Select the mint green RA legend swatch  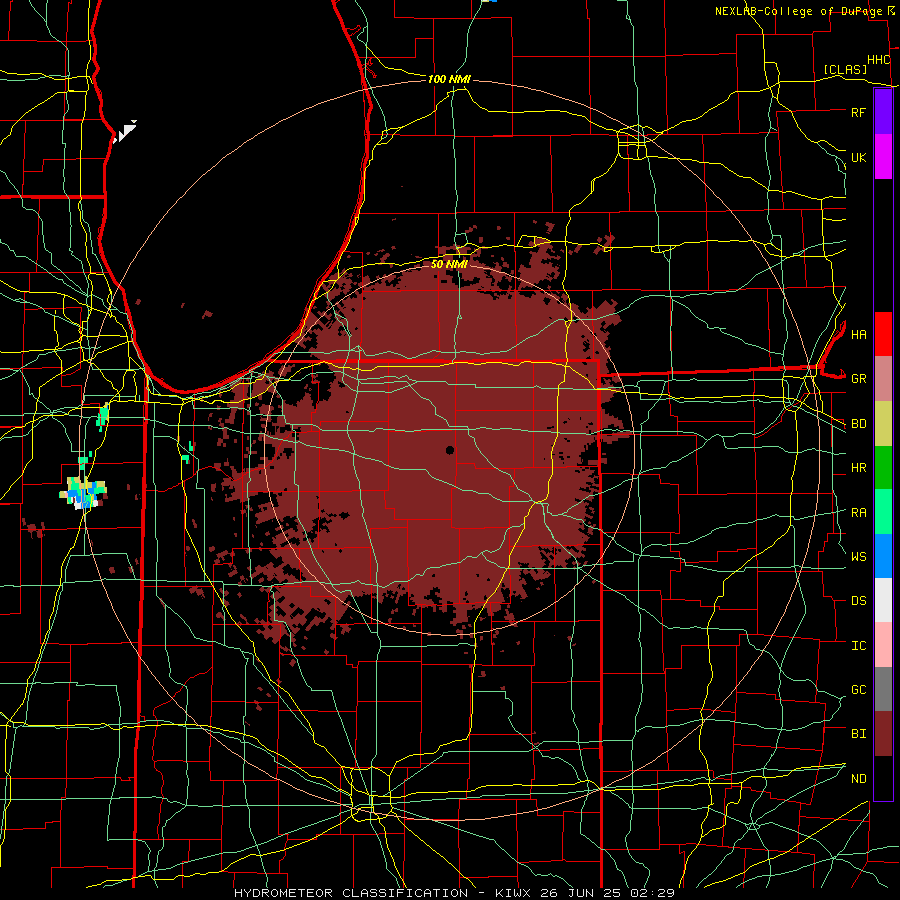[x=883, y=512]
